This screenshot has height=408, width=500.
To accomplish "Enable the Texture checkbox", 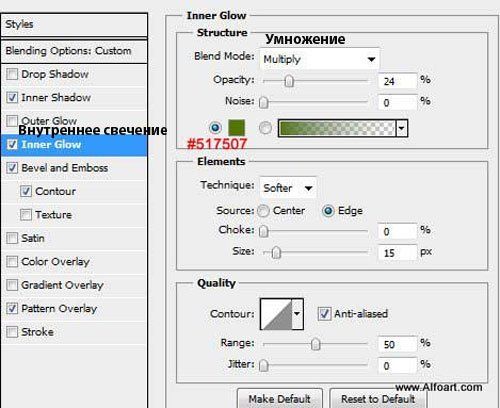I will (x=26, y=215).
